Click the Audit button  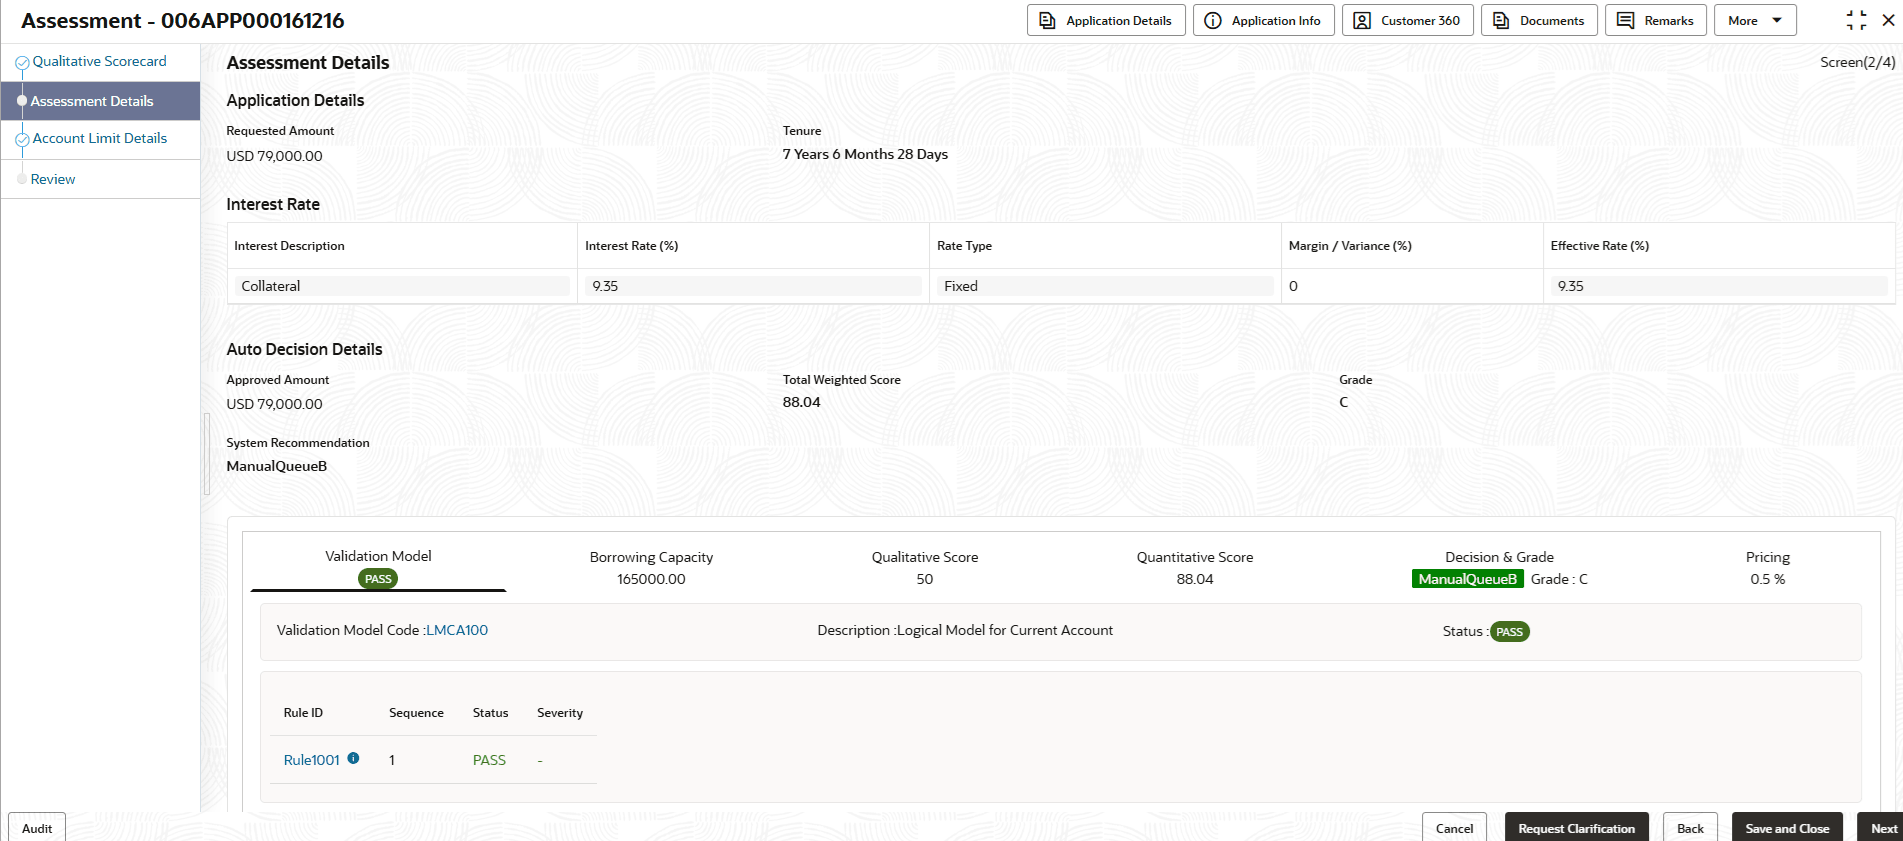(37, 828)
